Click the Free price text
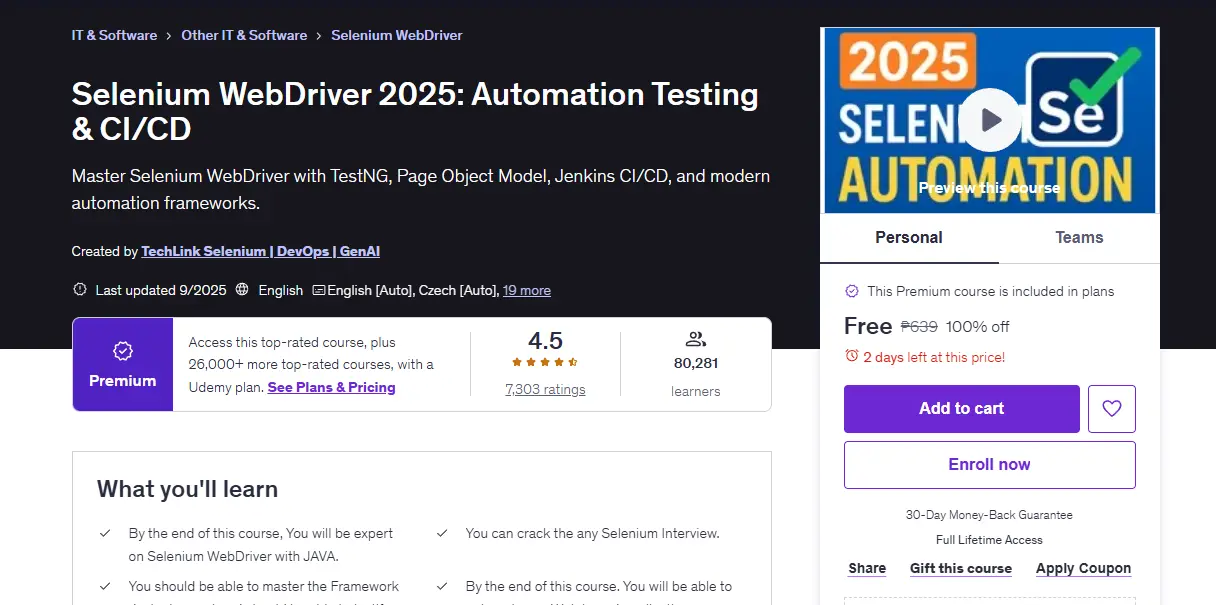 (868, 326)
